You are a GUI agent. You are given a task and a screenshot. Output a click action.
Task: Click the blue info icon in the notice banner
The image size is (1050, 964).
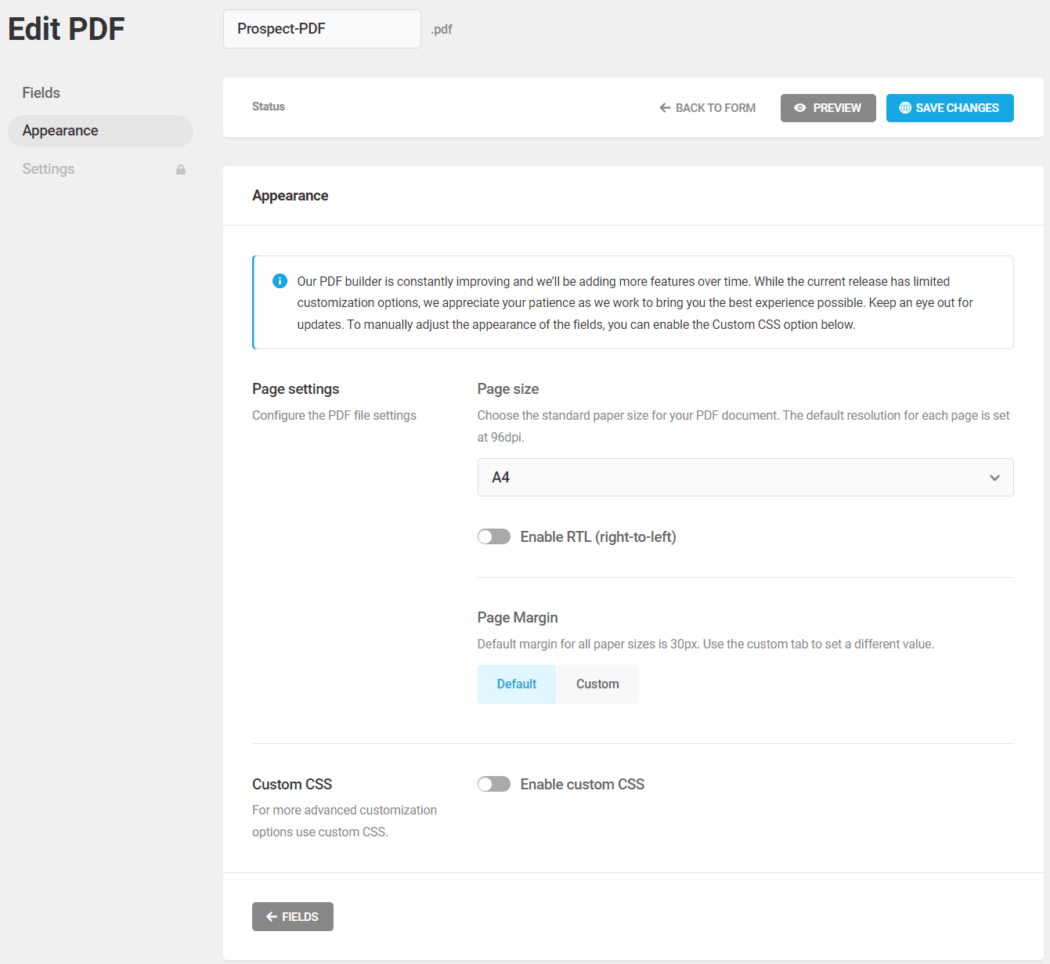[280, 281]
